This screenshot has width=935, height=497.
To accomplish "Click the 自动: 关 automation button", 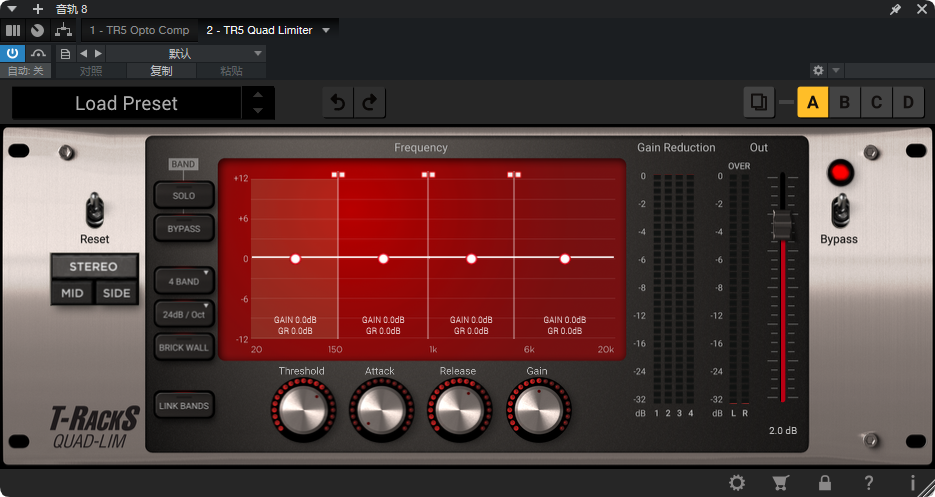I will point(26,71).
